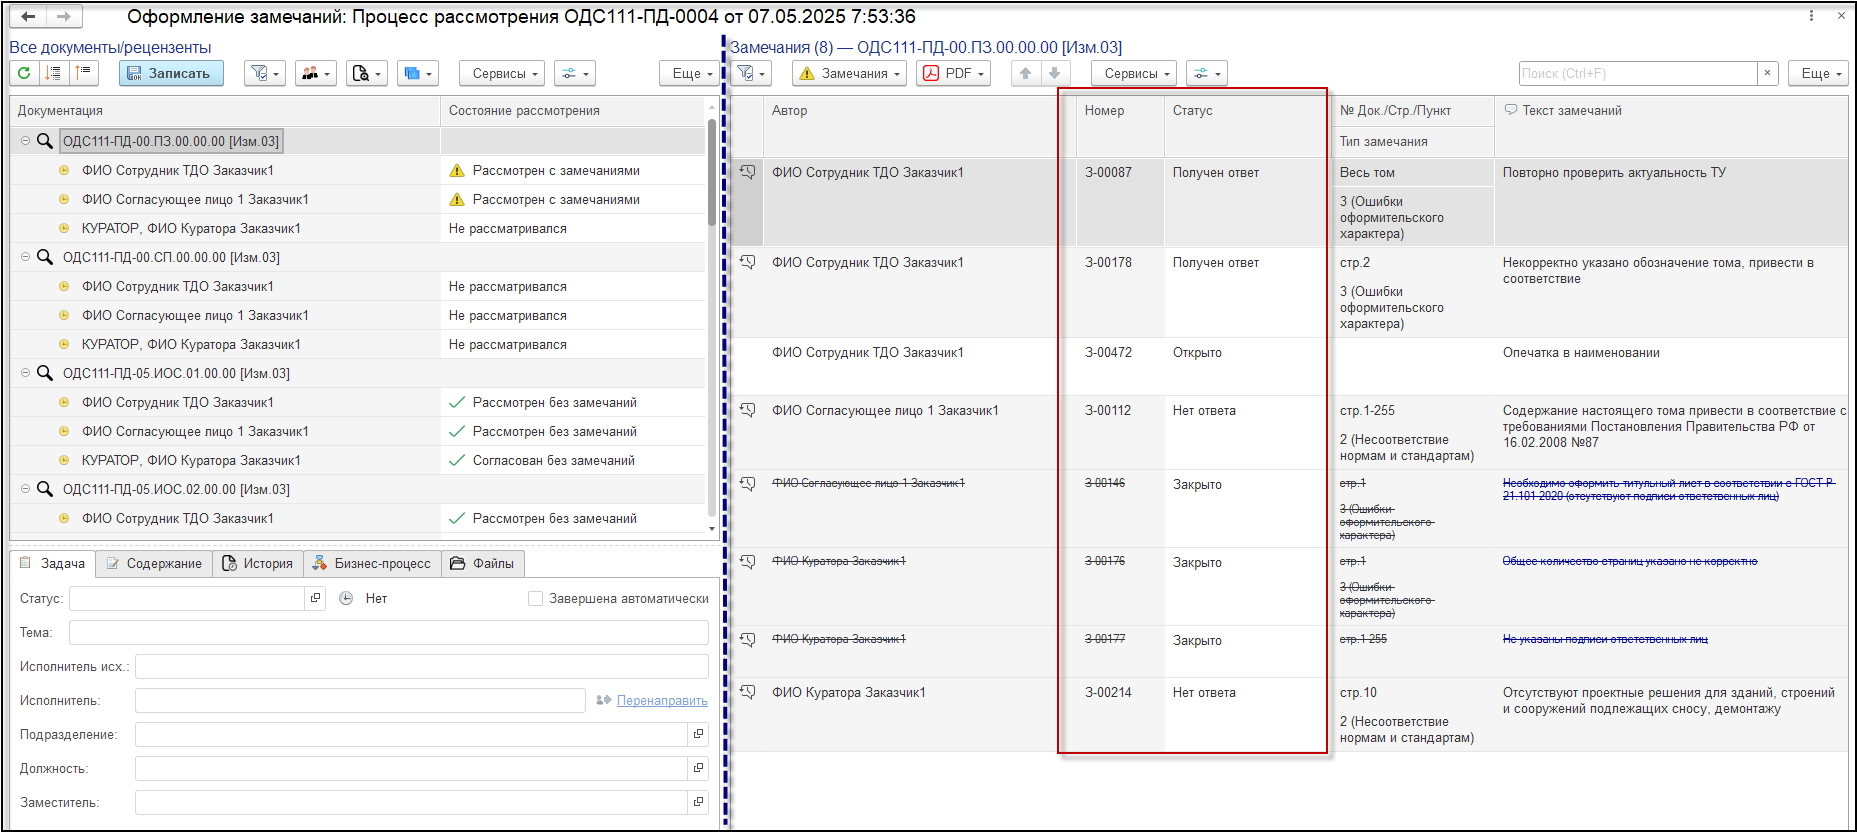Click the Записать button
The image size is (1857, 832).
click(x=170, y=73)
